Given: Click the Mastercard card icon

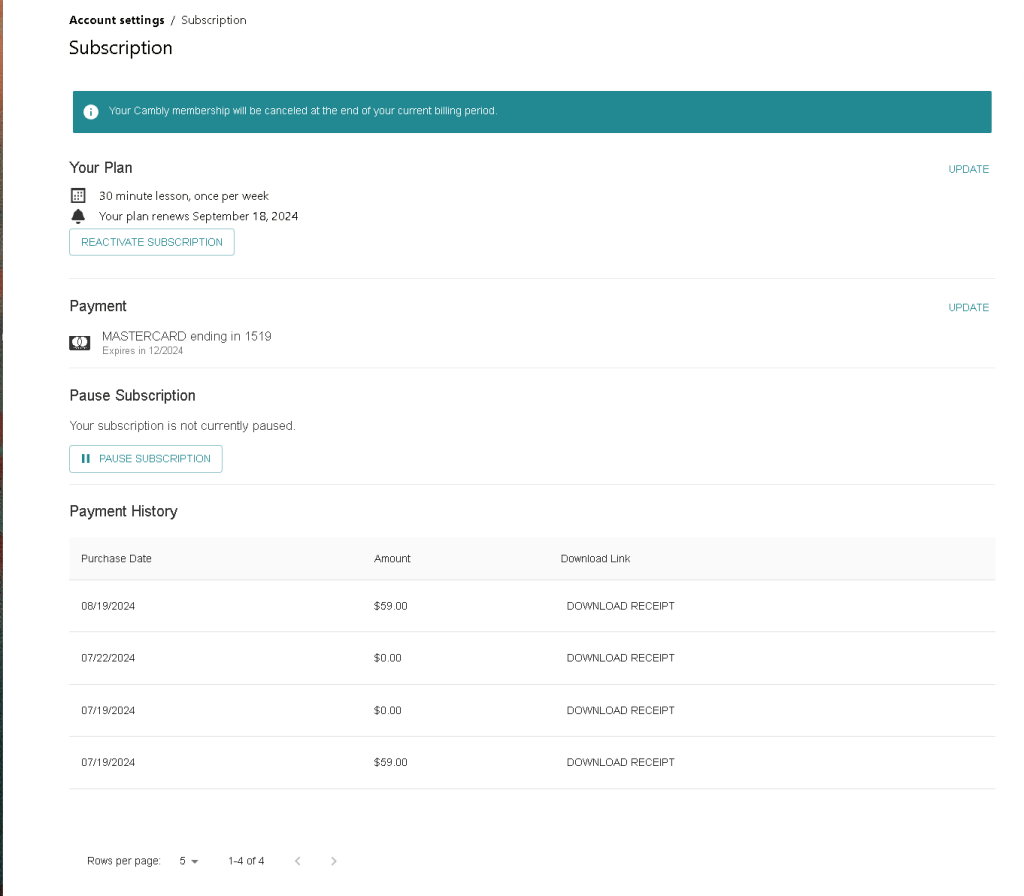Looking at the screenshot, I should coord(80,343).
